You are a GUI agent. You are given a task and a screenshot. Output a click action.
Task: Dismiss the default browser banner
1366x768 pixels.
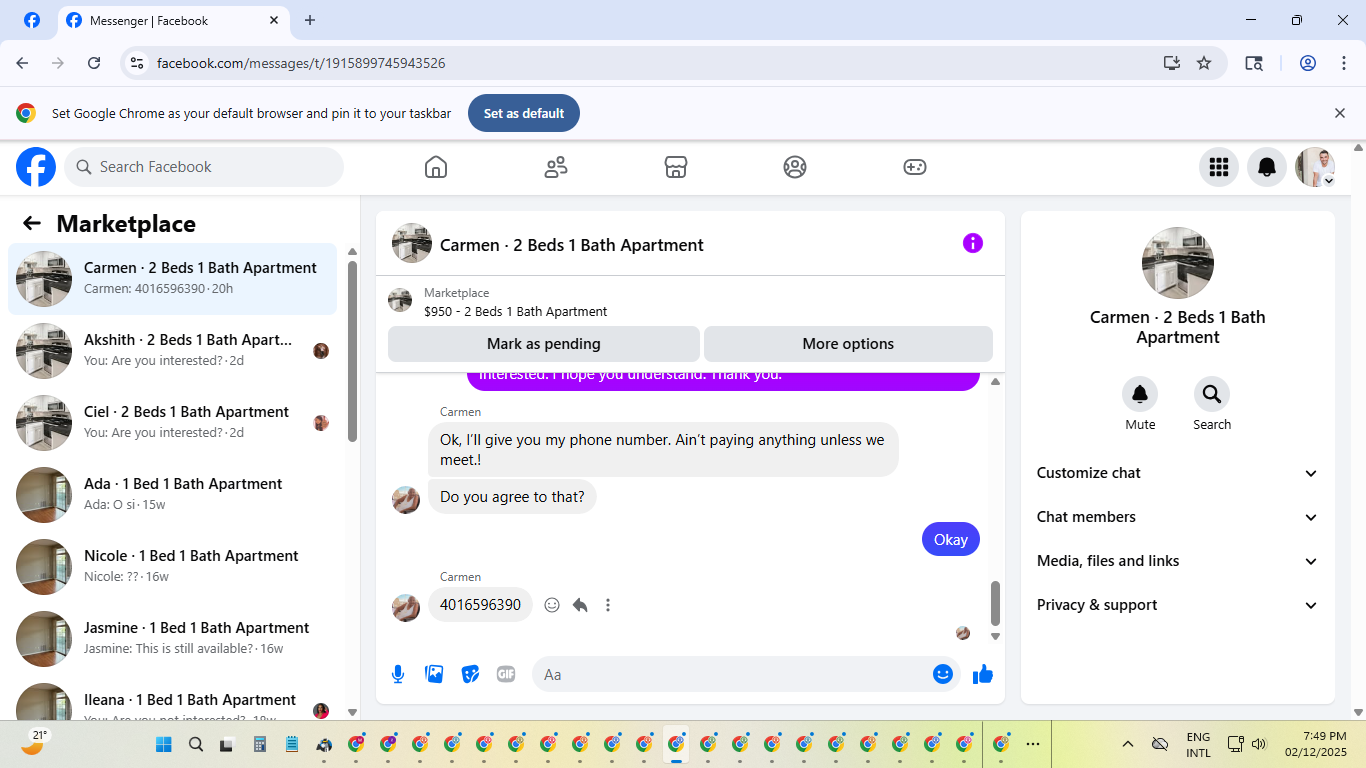(x=1340, y=113)
